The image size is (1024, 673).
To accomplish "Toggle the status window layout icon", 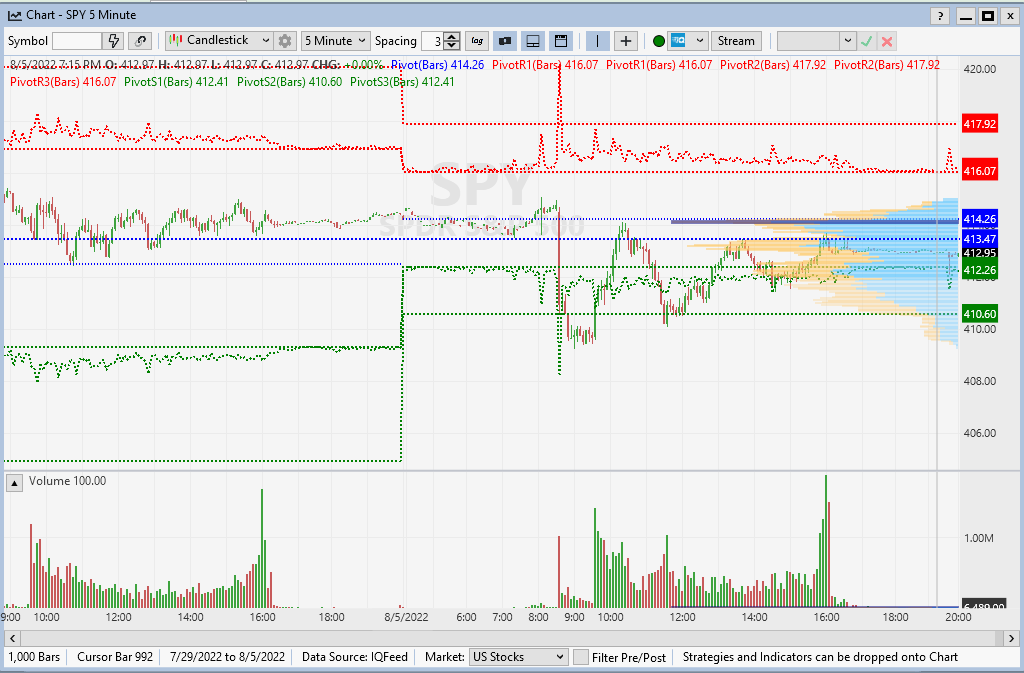I will click(x=560, y=40).
